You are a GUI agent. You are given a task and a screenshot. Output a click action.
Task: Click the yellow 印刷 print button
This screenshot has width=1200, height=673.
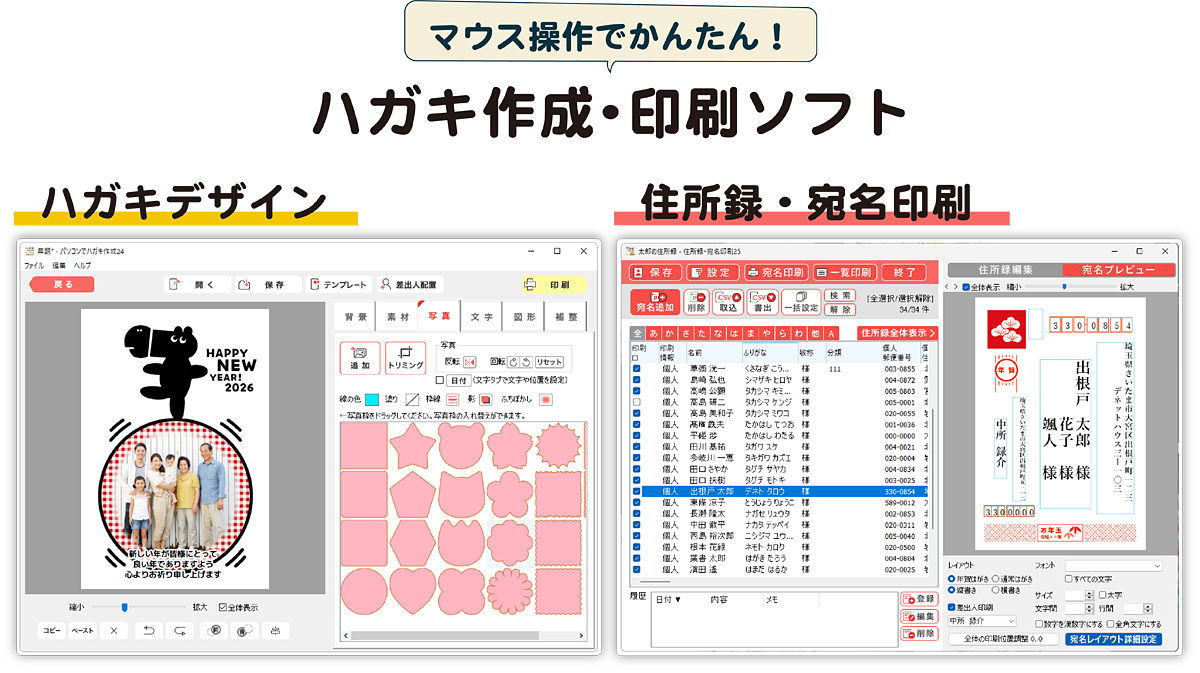pyautogui.click(x=553, y=285)
